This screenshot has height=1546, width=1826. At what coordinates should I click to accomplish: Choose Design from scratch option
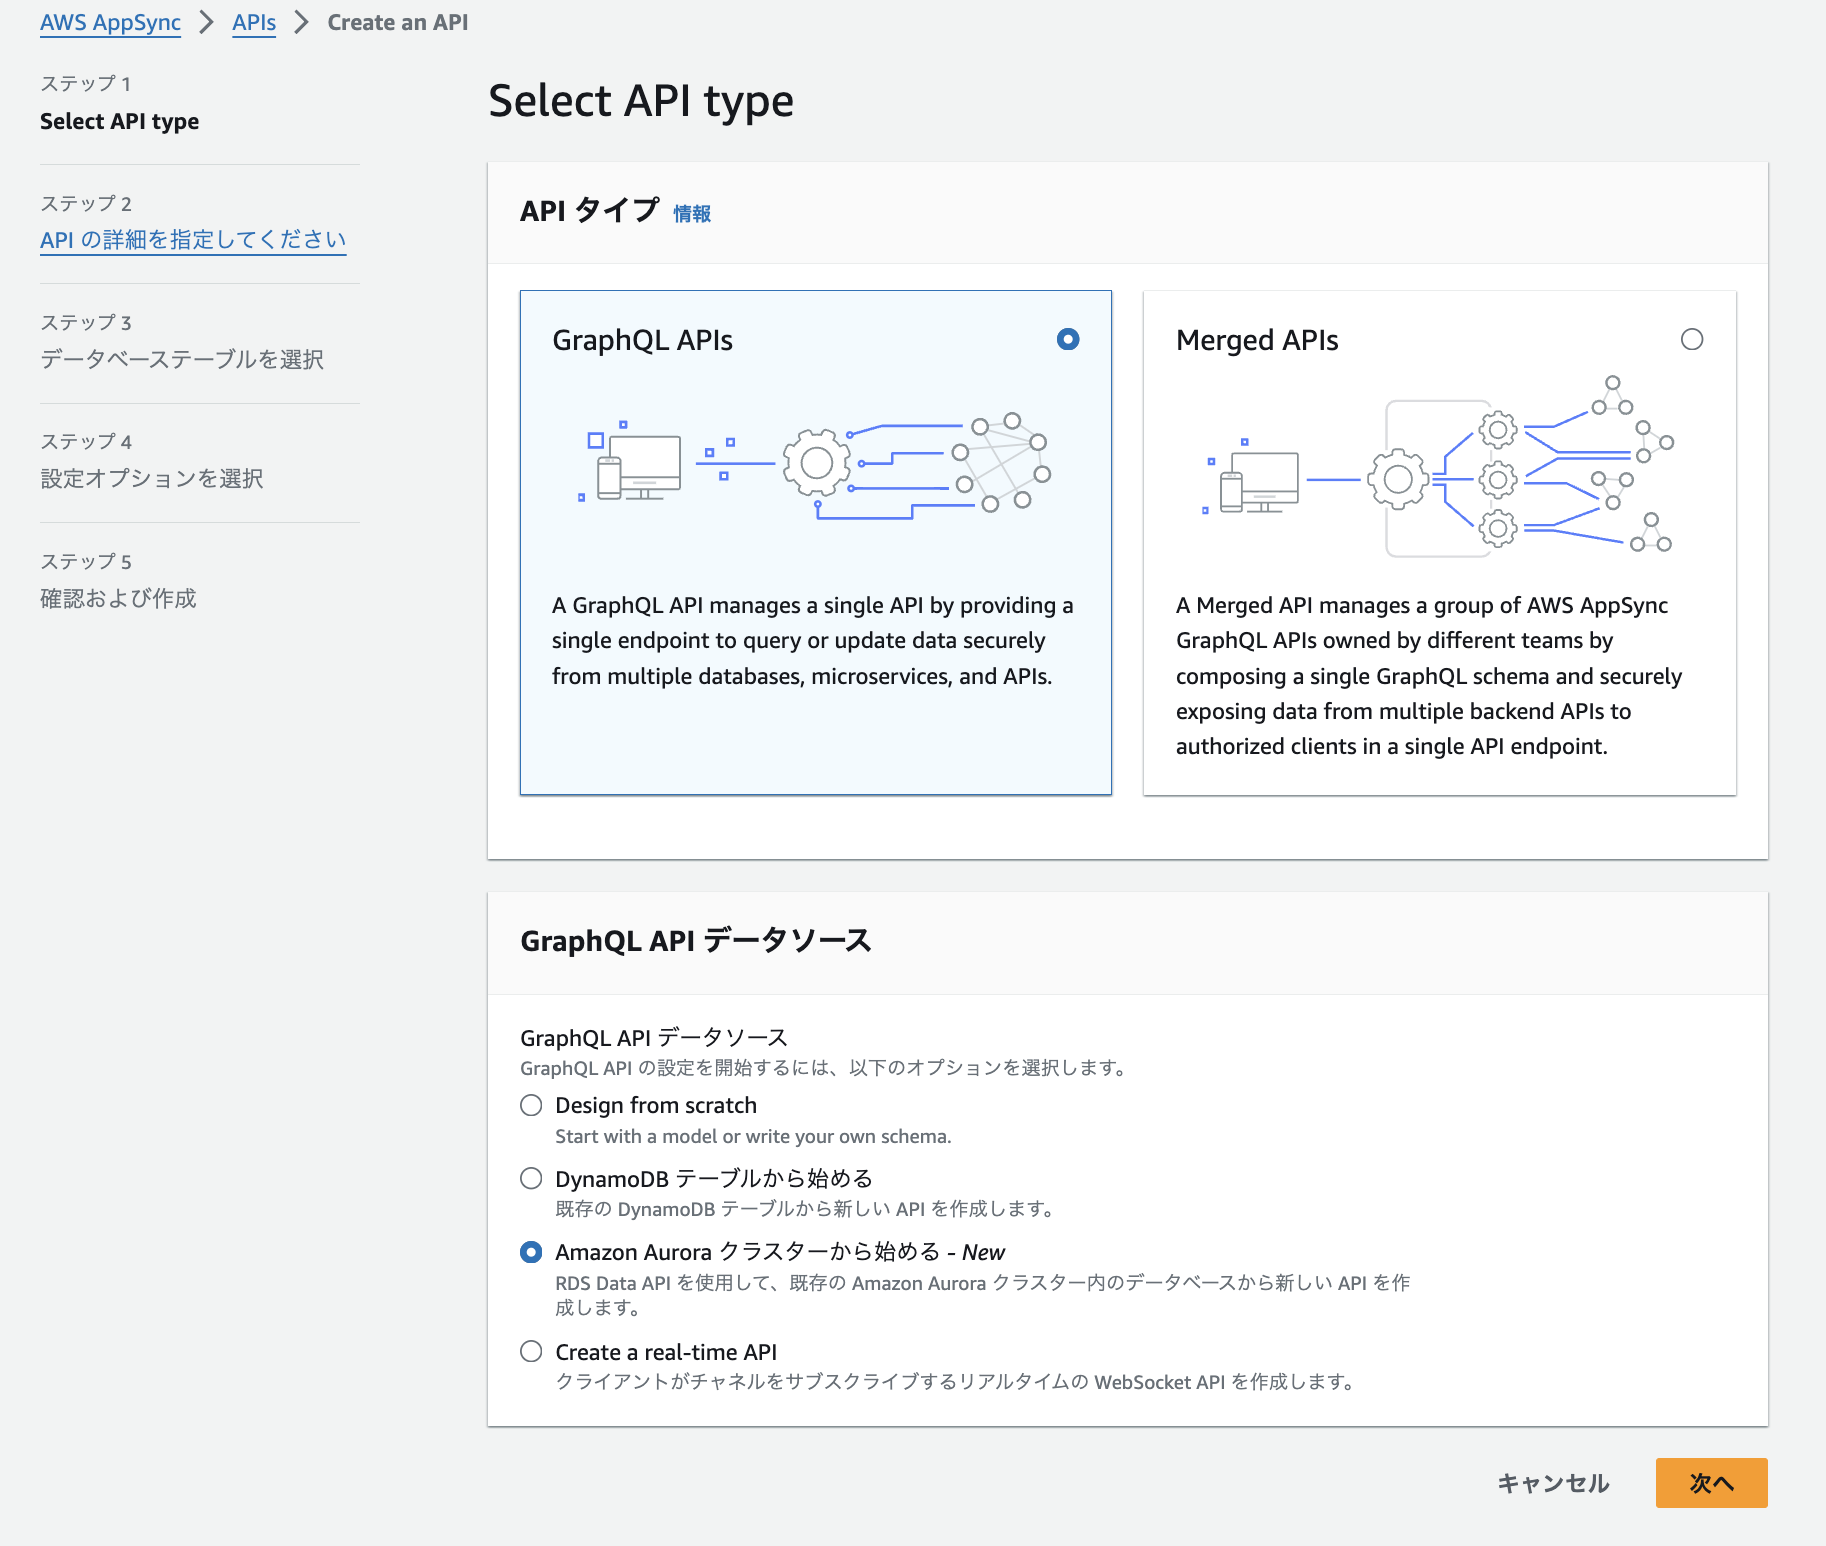click(531, 1105)
